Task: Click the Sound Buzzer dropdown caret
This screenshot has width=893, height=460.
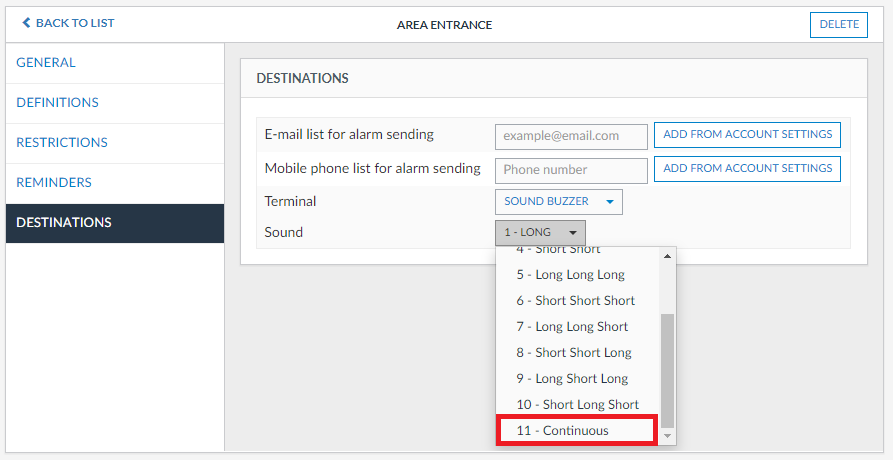Action: tap(610, 202)
